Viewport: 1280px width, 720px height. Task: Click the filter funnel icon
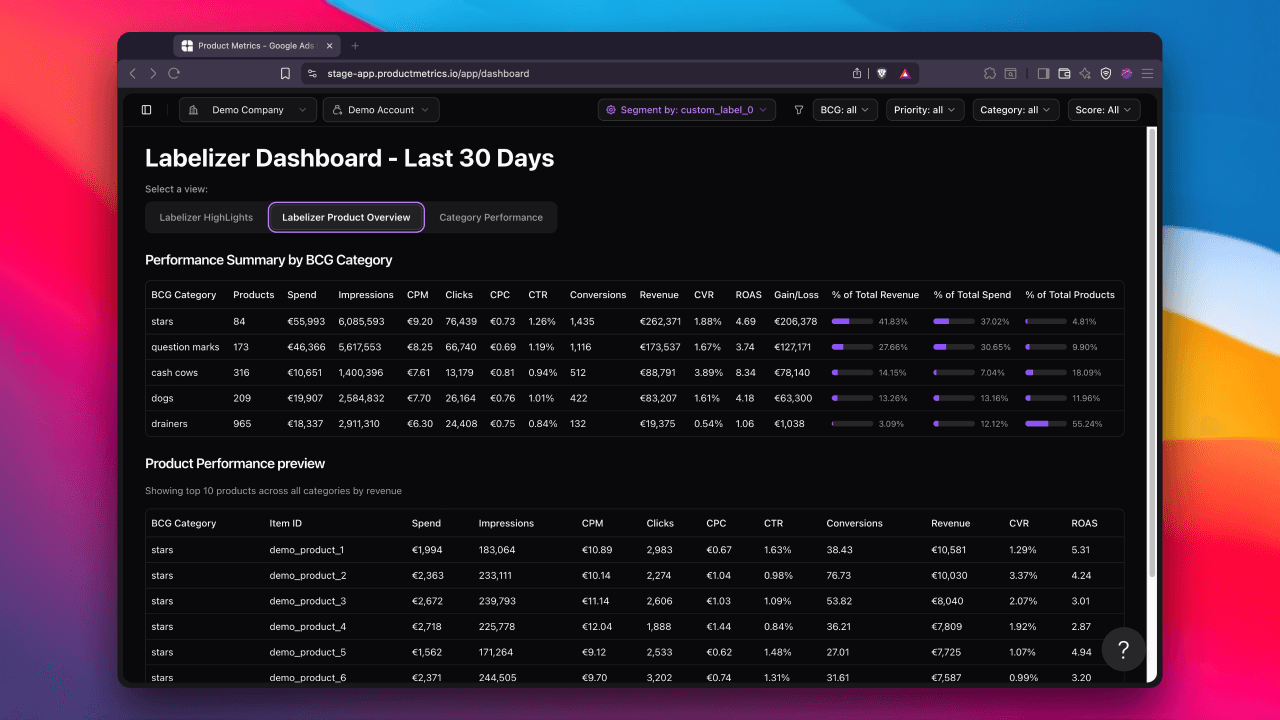tap(799, 110)
